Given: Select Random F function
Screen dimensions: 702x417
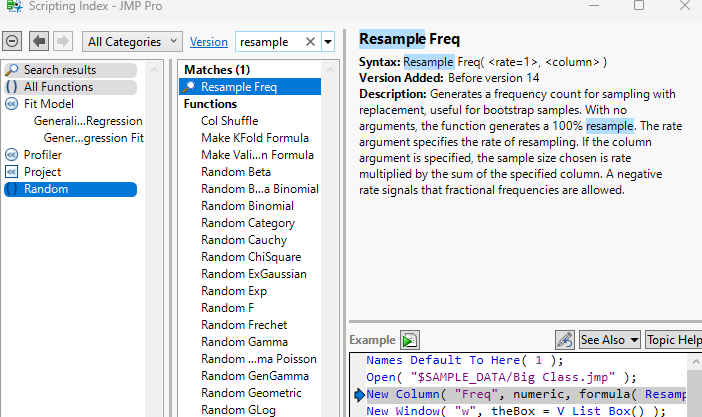Looking at the screenshot, I should (x=227, y=308).
